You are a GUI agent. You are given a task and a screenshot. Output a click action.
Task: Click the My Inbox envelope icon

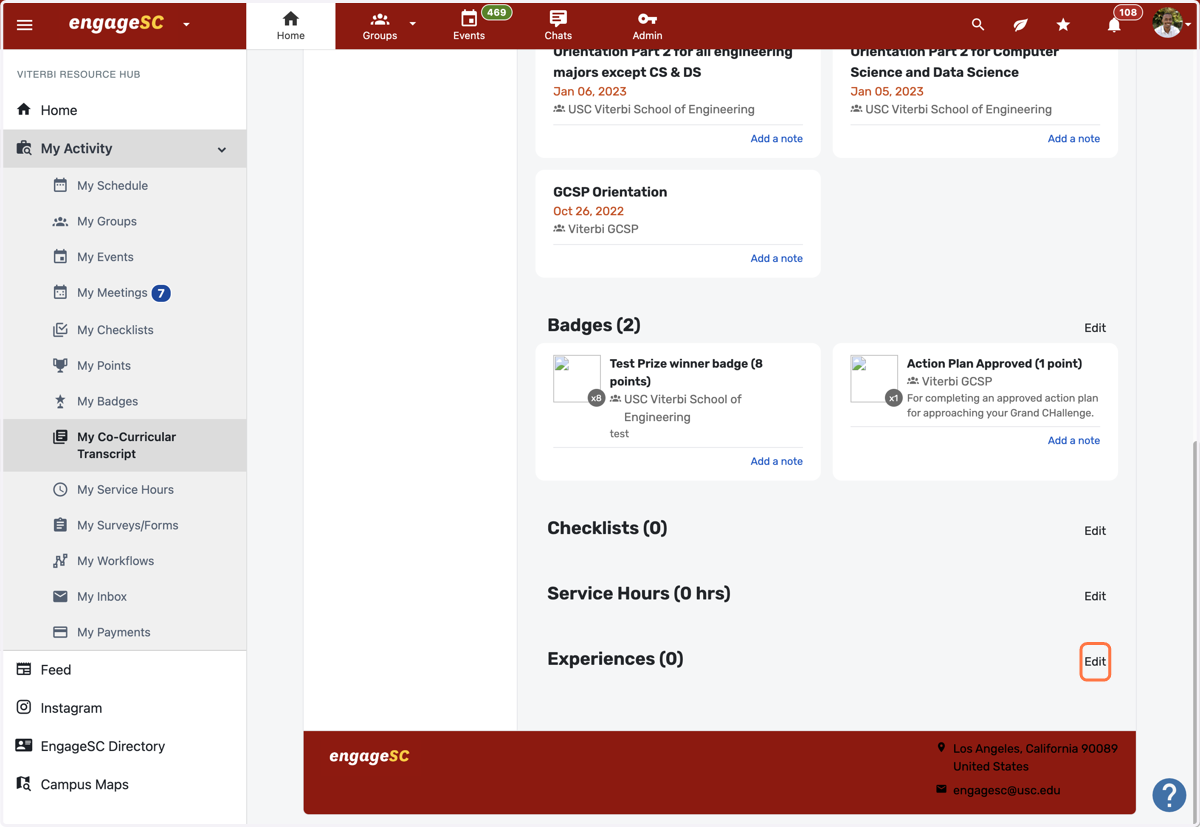pos(60,597)
